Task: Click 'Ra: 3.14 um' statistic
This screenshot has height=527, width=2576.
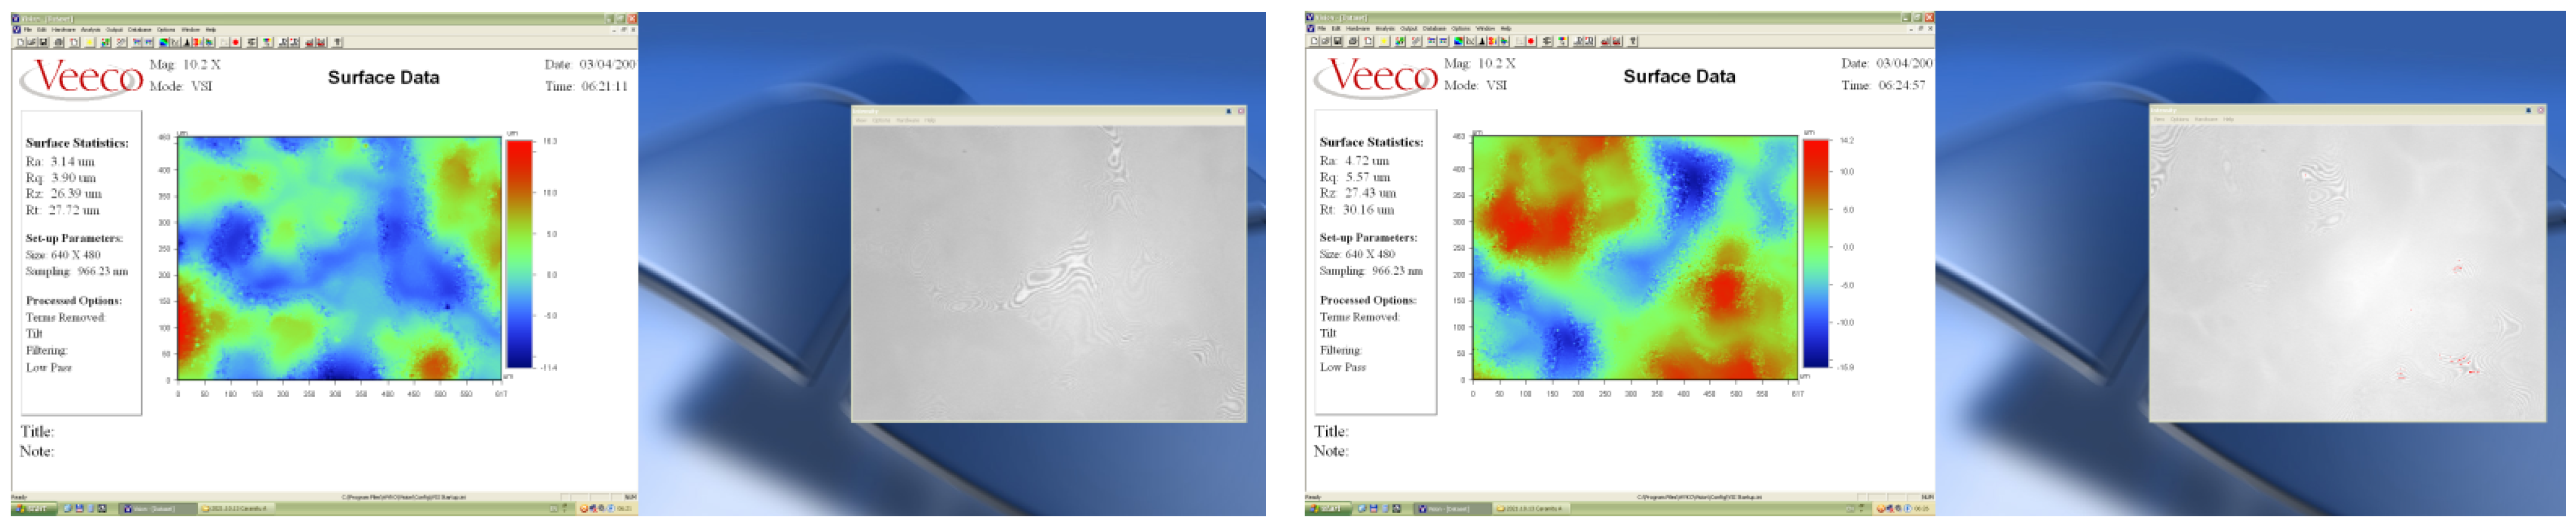Action: pyautogui.click(x=60, y=161)
